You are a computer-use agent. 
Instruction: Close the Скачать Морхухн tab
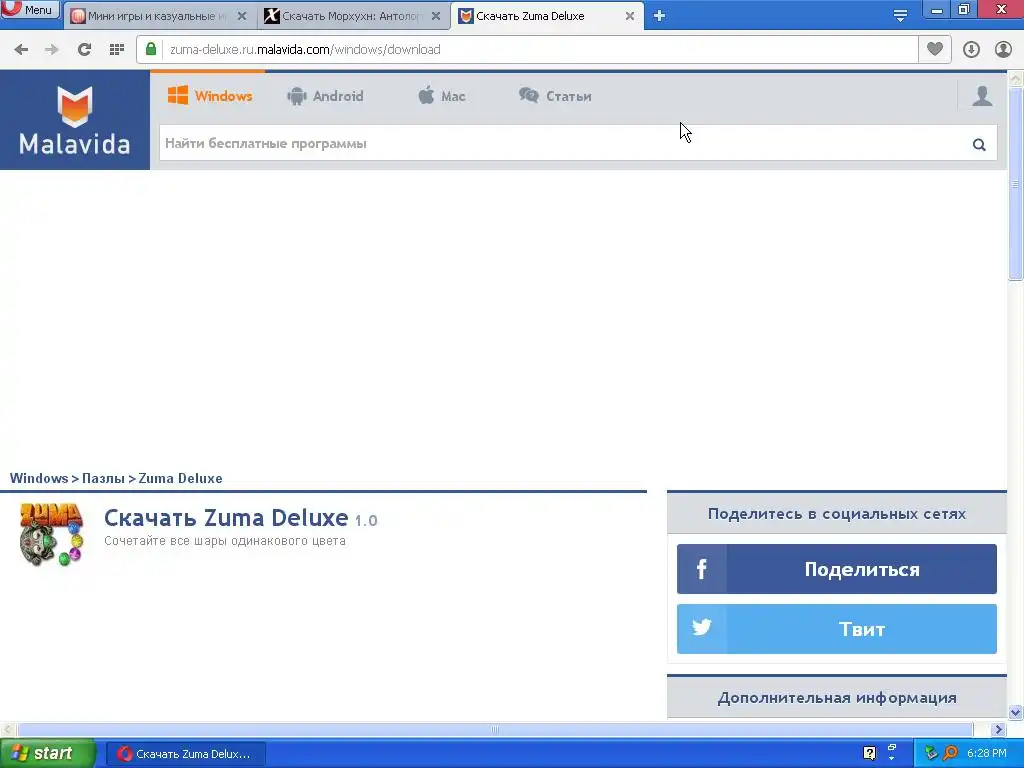click(436, 16)
